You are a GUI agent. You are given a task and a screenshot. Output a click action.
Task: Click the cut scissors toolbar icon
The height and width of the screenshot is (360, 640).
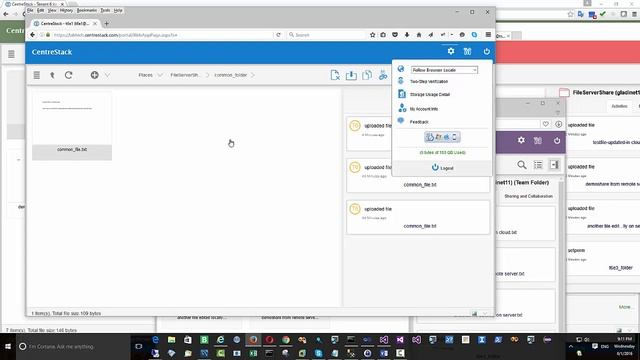[x=383, y=75]
